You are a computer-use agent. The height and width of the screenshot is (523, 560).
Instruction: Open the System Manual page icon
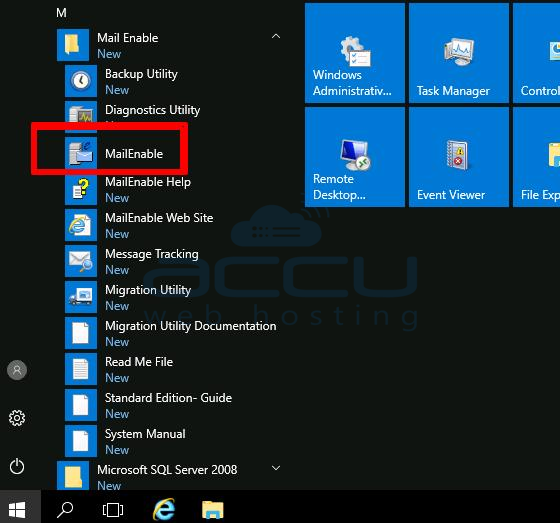click(x=81, y=441)
